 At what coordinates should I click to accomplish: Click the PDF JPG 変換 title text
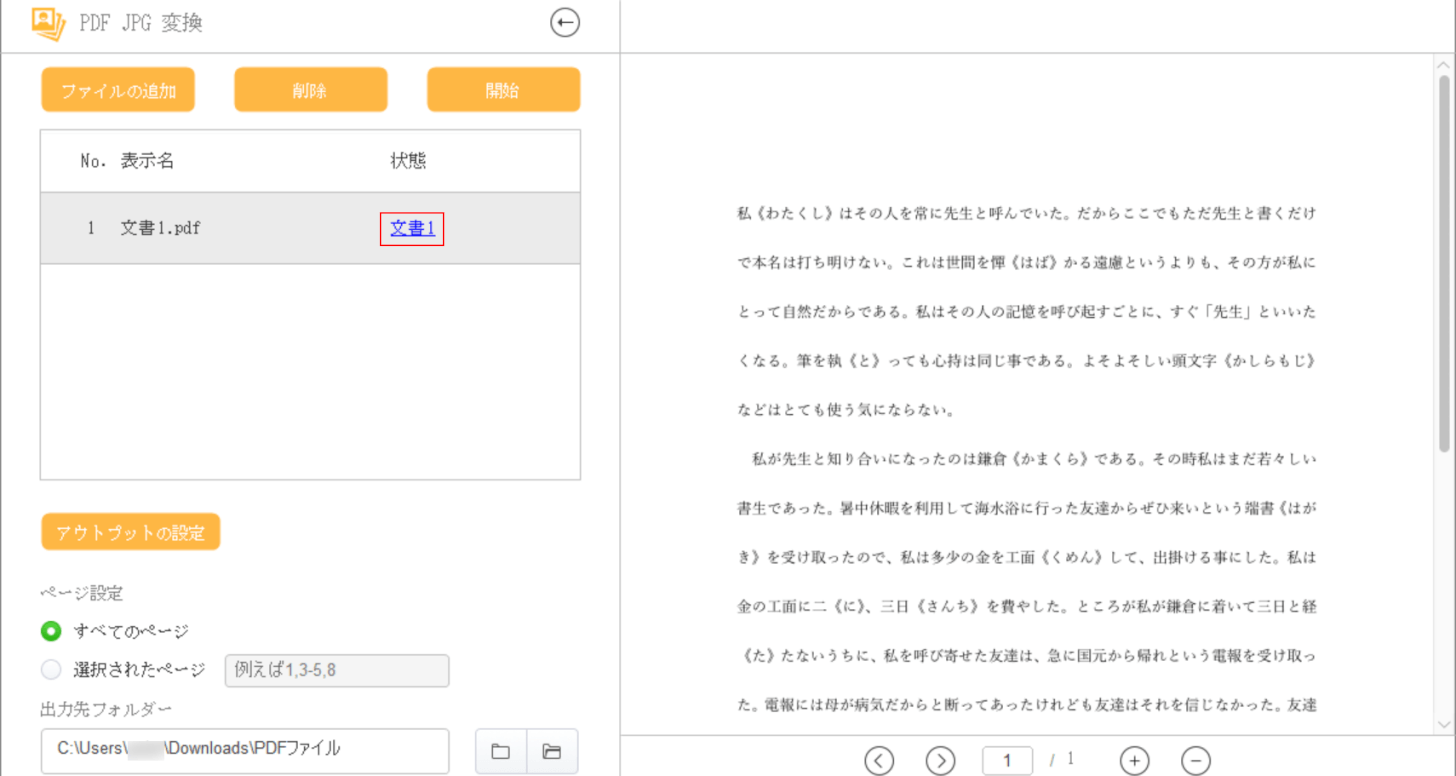(139, 23)
